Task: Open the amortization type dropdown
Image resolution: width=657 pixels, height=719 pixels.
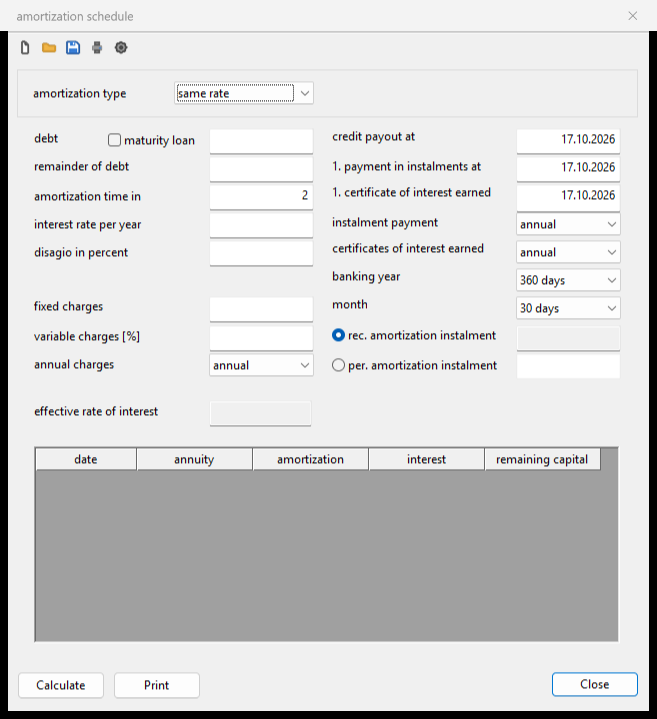Action: pyautogui.click(x=244, y=93)
